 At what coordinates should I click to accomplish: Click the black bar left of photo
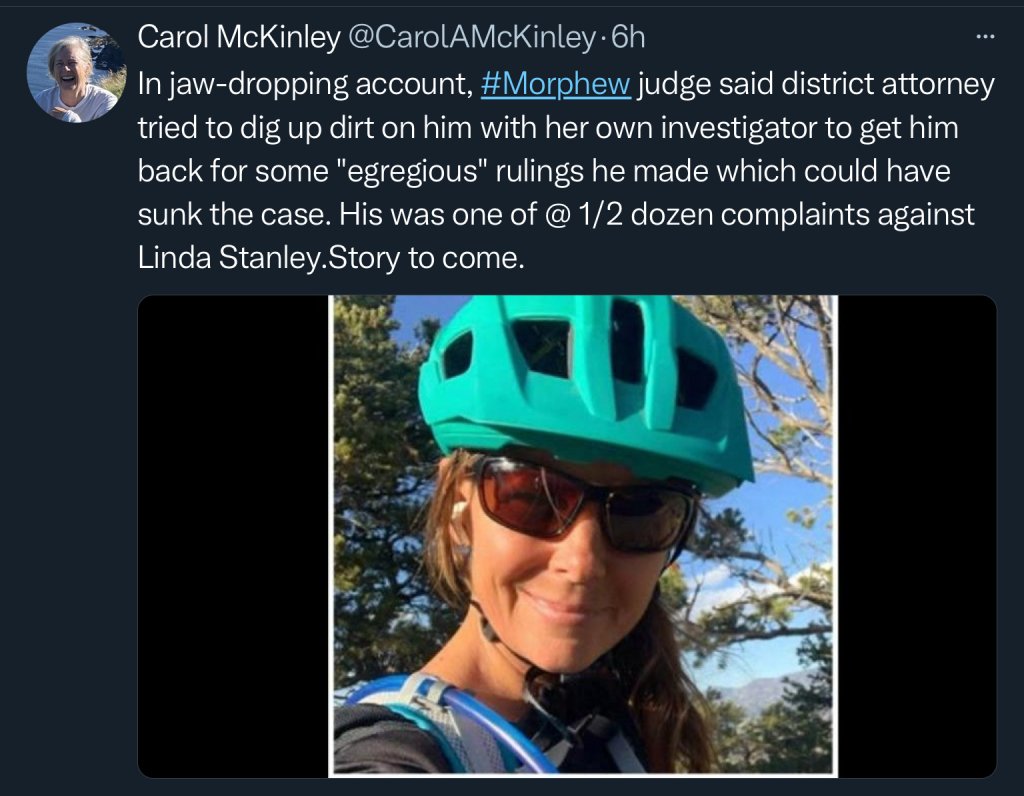pyautogui.click(x=233, y=535)
